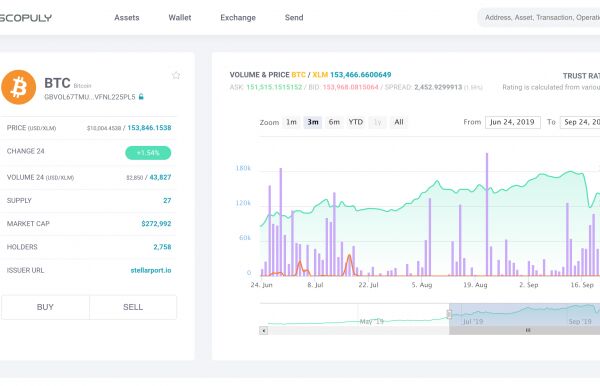
Task: Set chart zoom to 1y
Action: (377, 122)
